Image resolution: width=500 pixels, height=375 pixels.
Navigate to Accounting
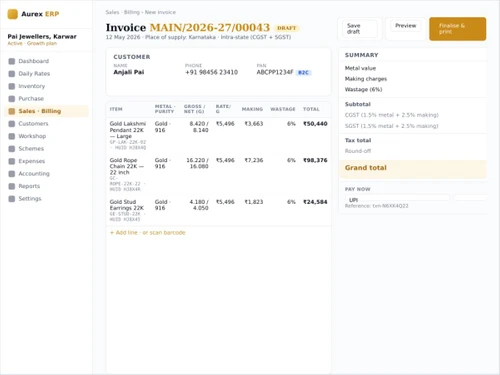pos(46,174)
